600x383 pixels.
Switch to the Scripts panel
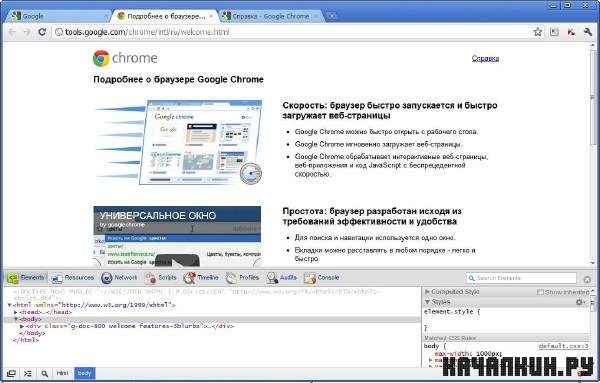click(161, 278)
